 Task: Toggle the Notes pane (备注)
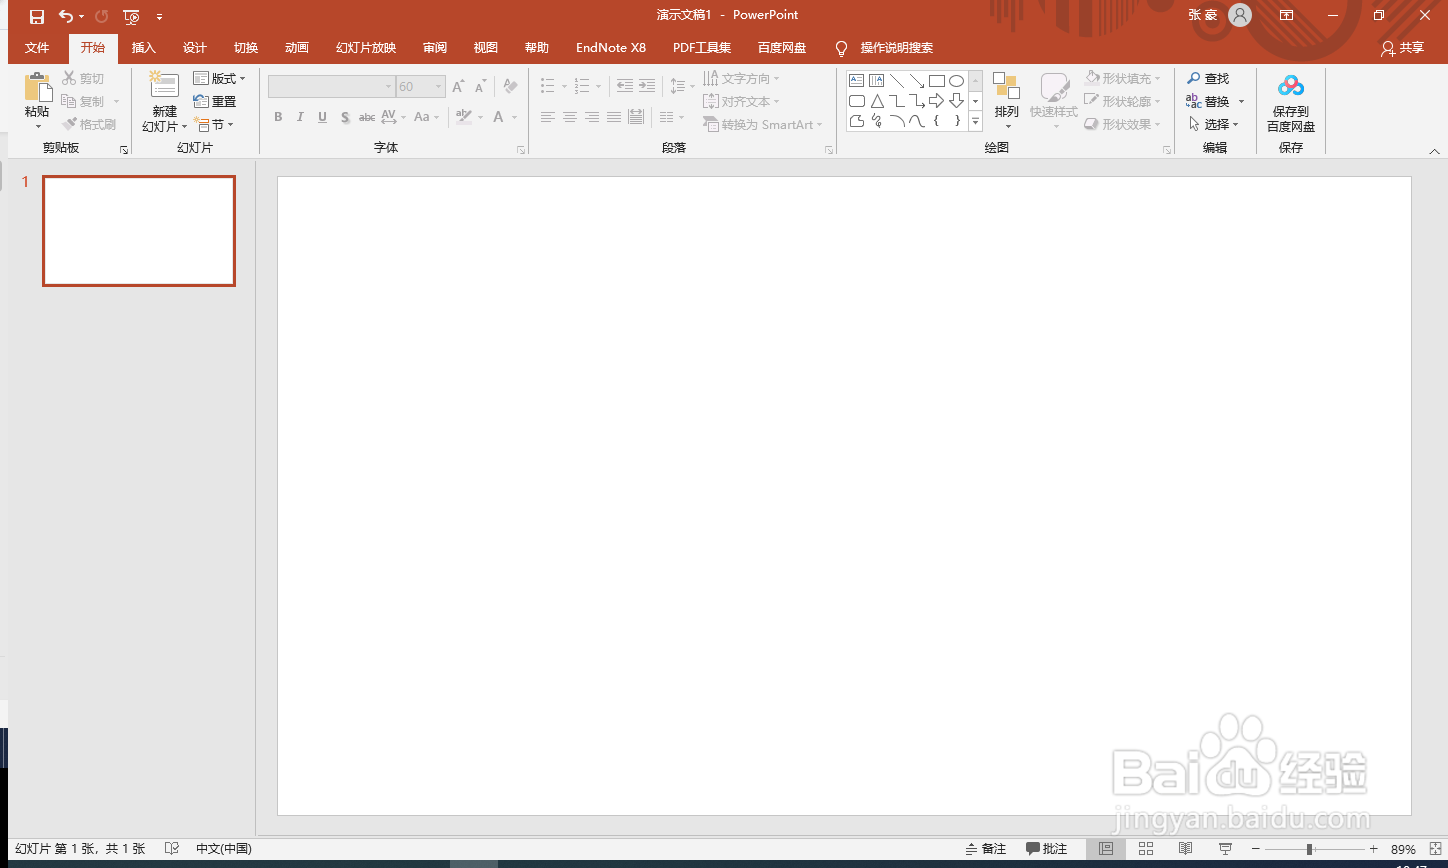click(985, 849)
